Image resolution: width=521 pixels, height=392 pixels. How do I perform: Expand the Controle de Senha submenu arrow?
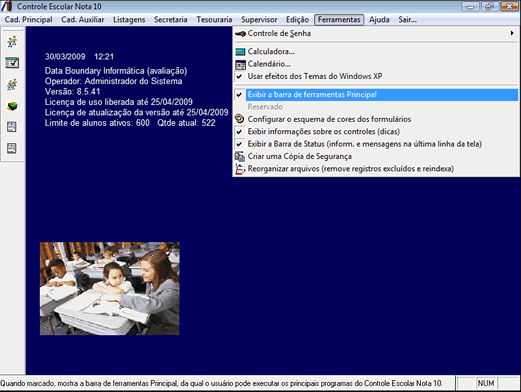click(512, 33)
